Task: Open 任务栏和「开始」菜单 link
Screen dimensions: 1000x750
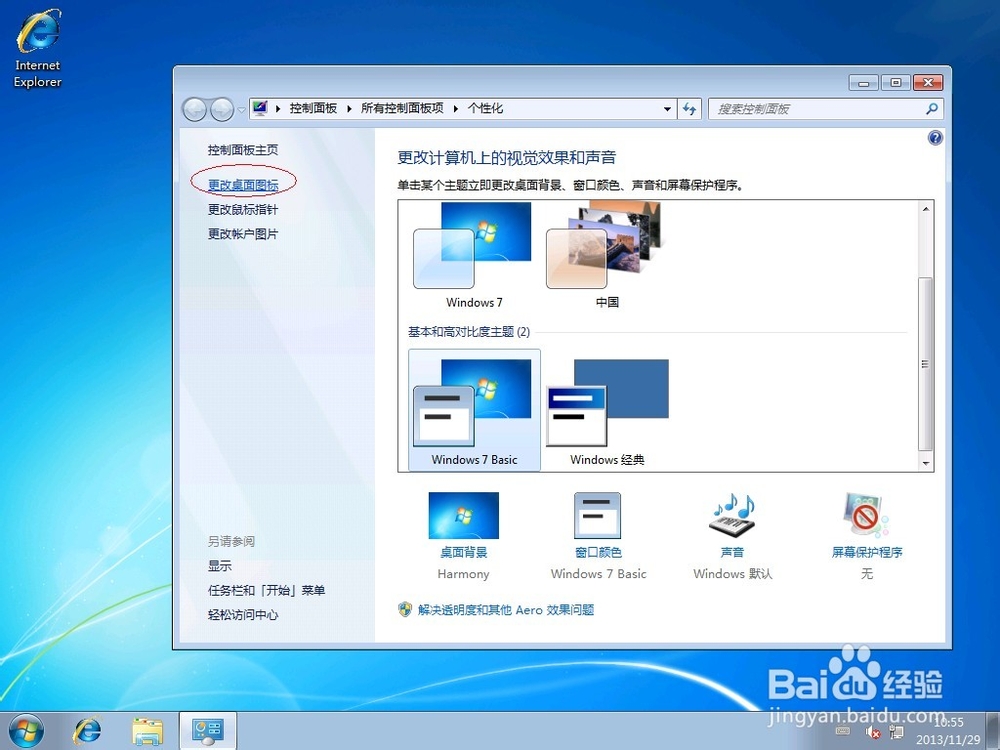Action: 267,591
